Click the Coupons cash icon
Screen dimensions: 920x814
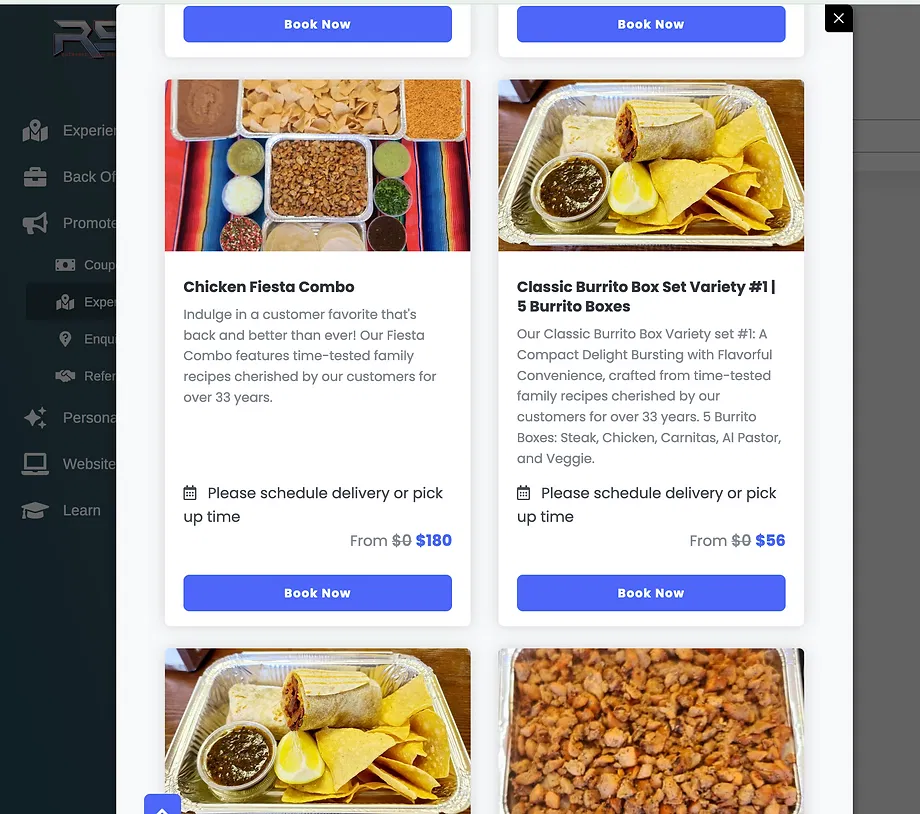point(65,265)
